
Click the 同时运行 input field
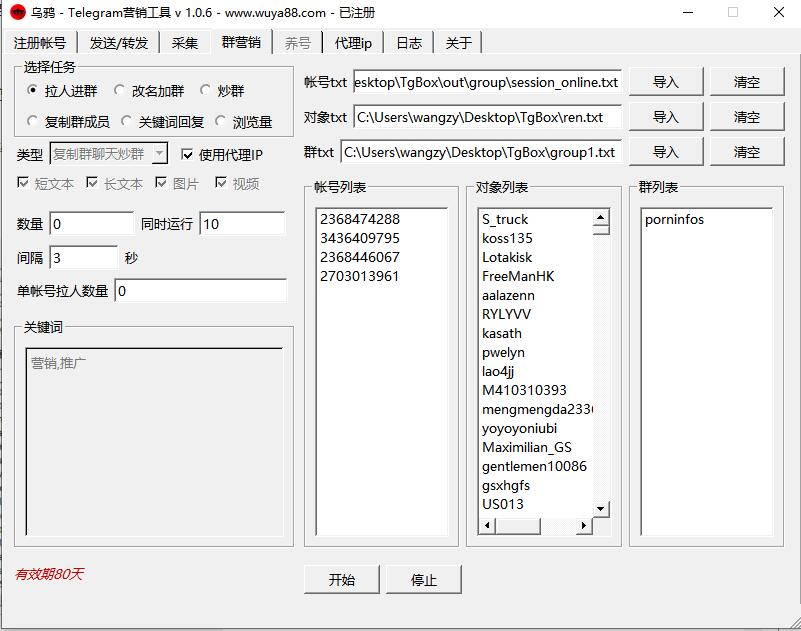242,224
